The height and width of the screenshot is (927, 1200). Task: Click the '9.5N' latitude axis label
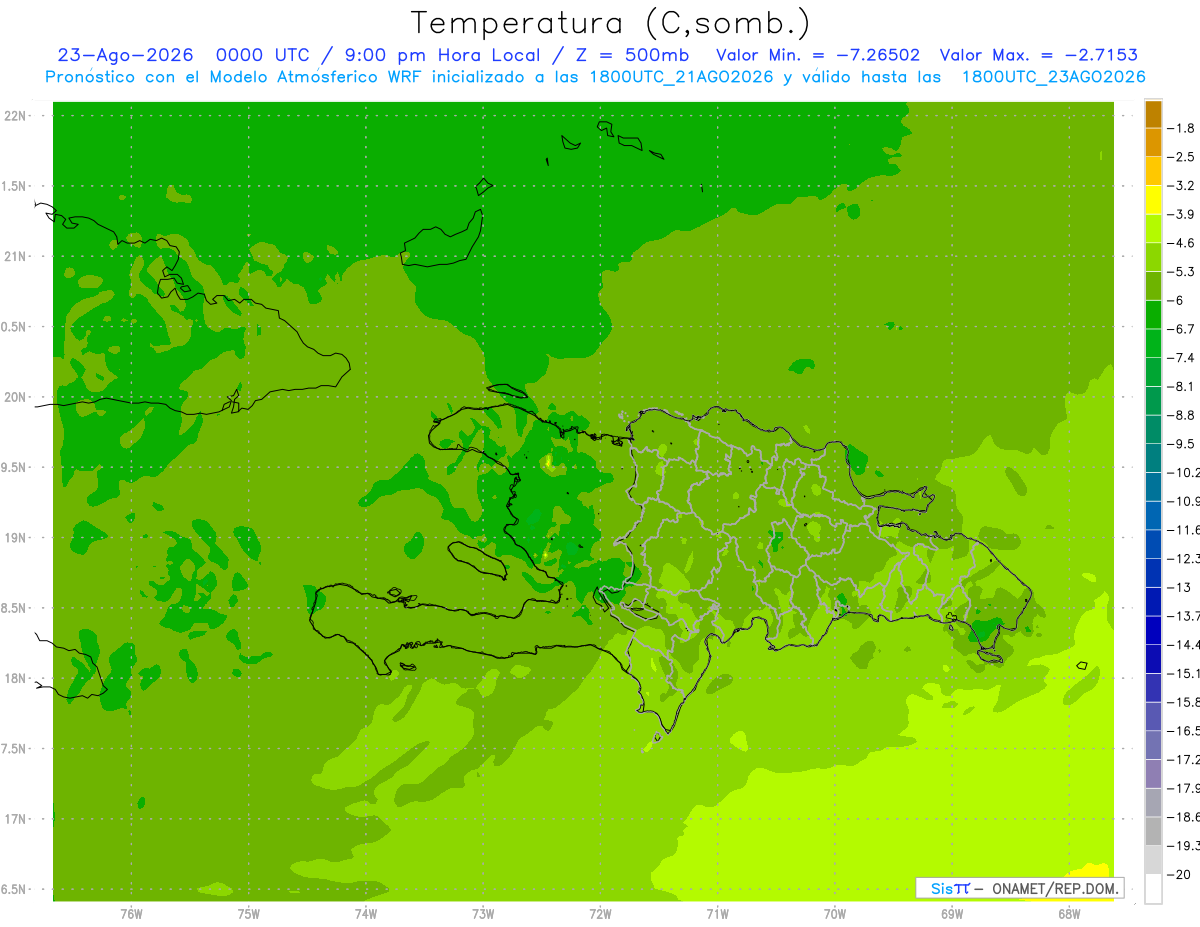pyautogui.click(x=14, y=468)
